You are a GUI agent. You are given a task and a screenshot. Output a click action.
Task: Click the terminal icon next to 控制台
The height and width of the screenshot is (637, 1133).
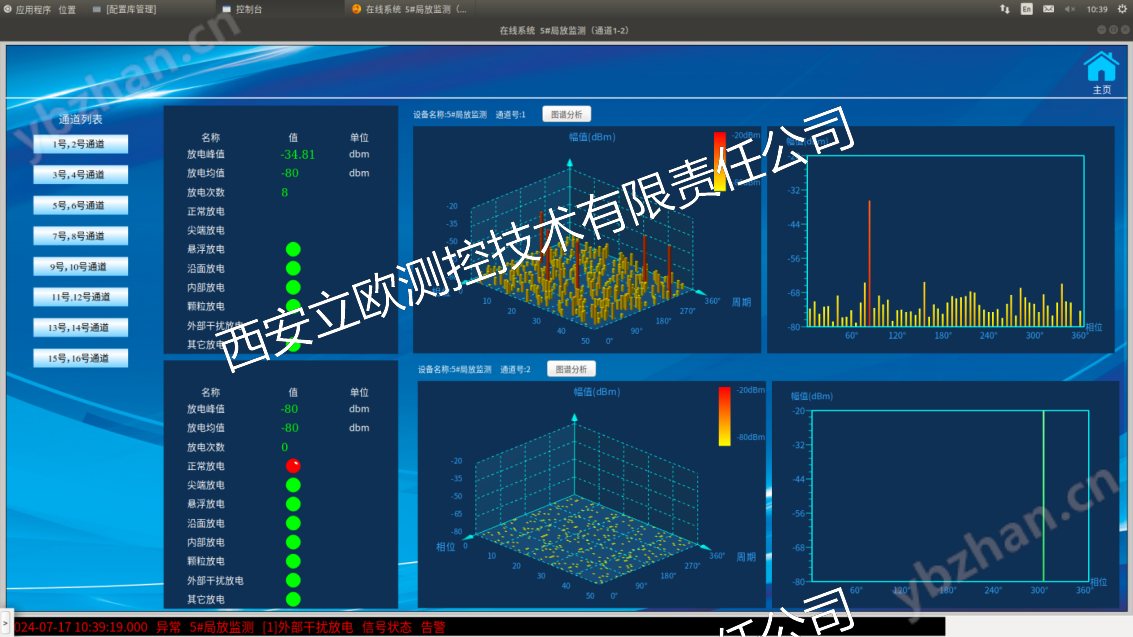226,9
